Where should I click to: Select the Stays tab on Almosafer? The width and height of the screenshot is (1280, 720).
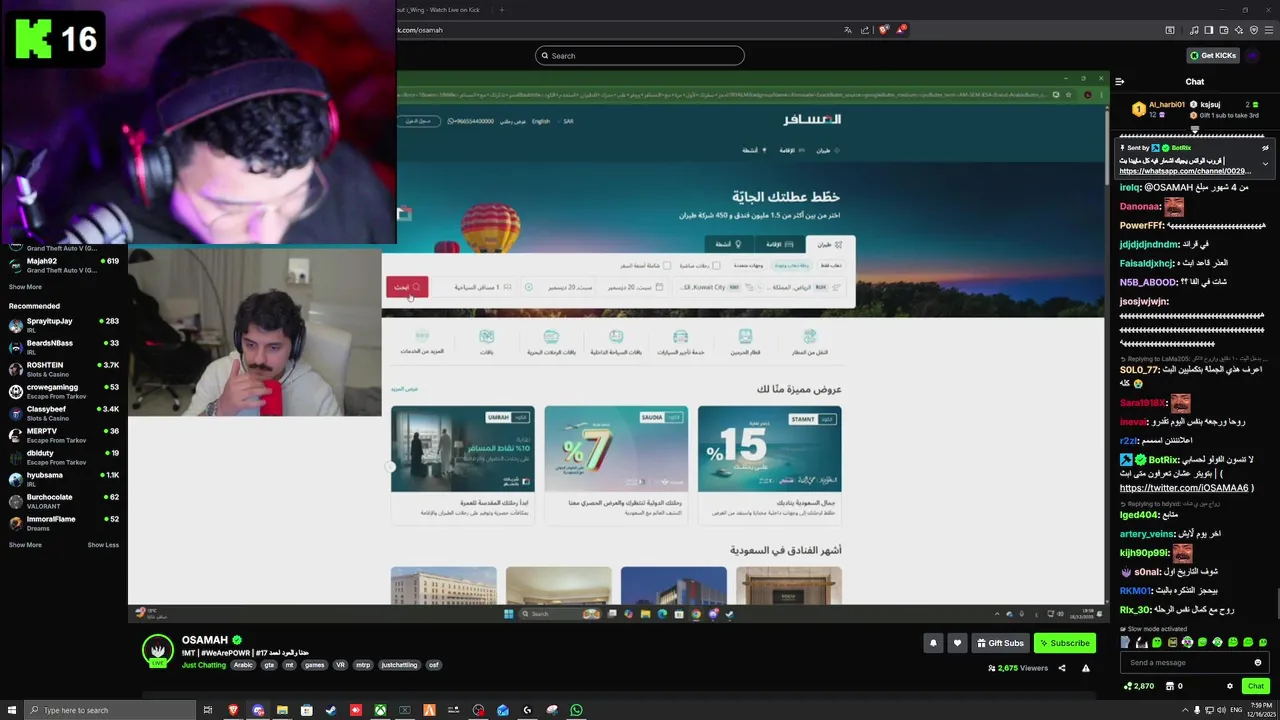pos(780,244)
